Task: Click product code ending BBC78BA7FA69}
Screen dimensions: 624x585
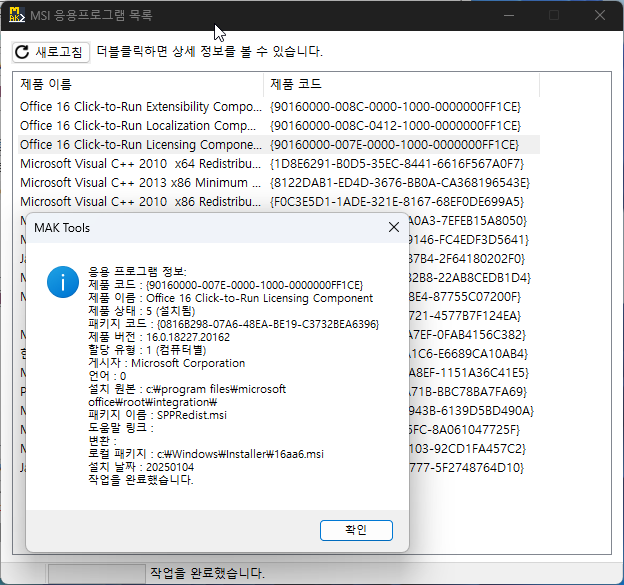Action: pyautogui.click(x=468, y=392)
